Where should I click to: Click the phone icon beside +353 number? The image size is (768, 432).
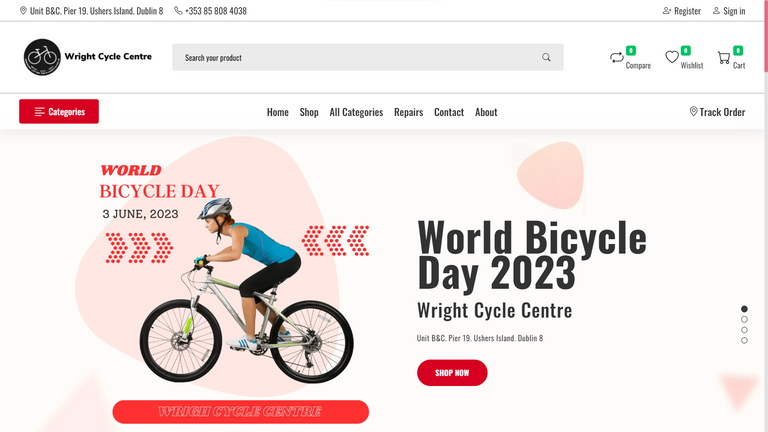(x=178, y=10)
